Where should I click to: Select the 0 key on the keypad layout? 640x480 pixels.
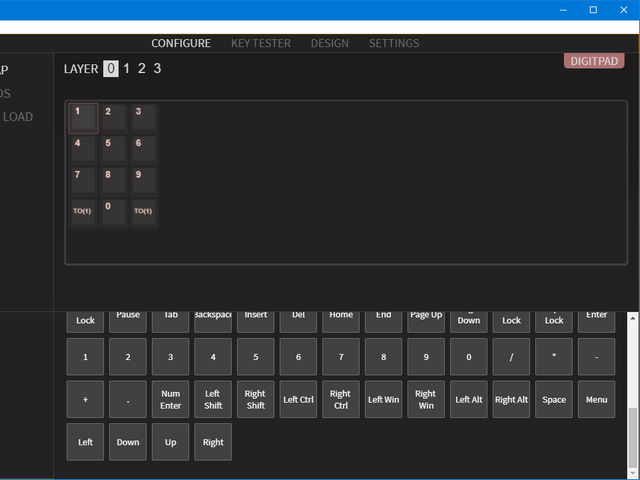click(113, 212)
